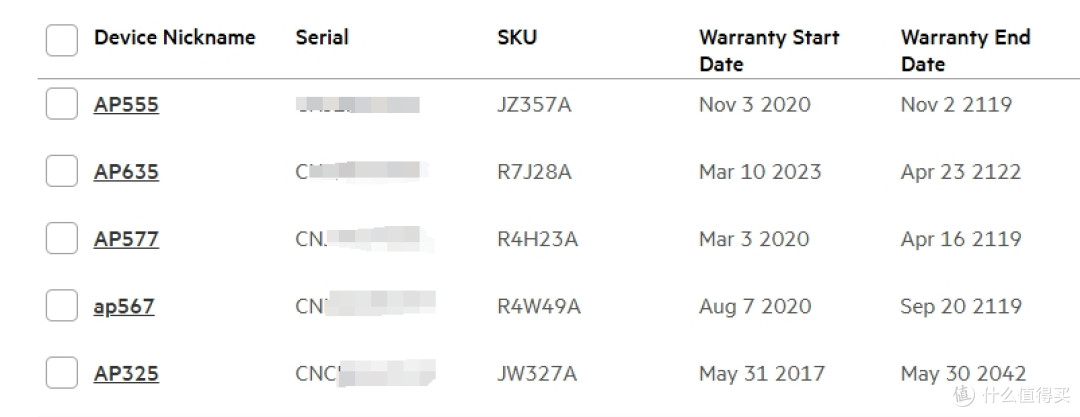View the AP325 device page
The height and width of the screenshot is (417, 1080).
click(126, 373)
